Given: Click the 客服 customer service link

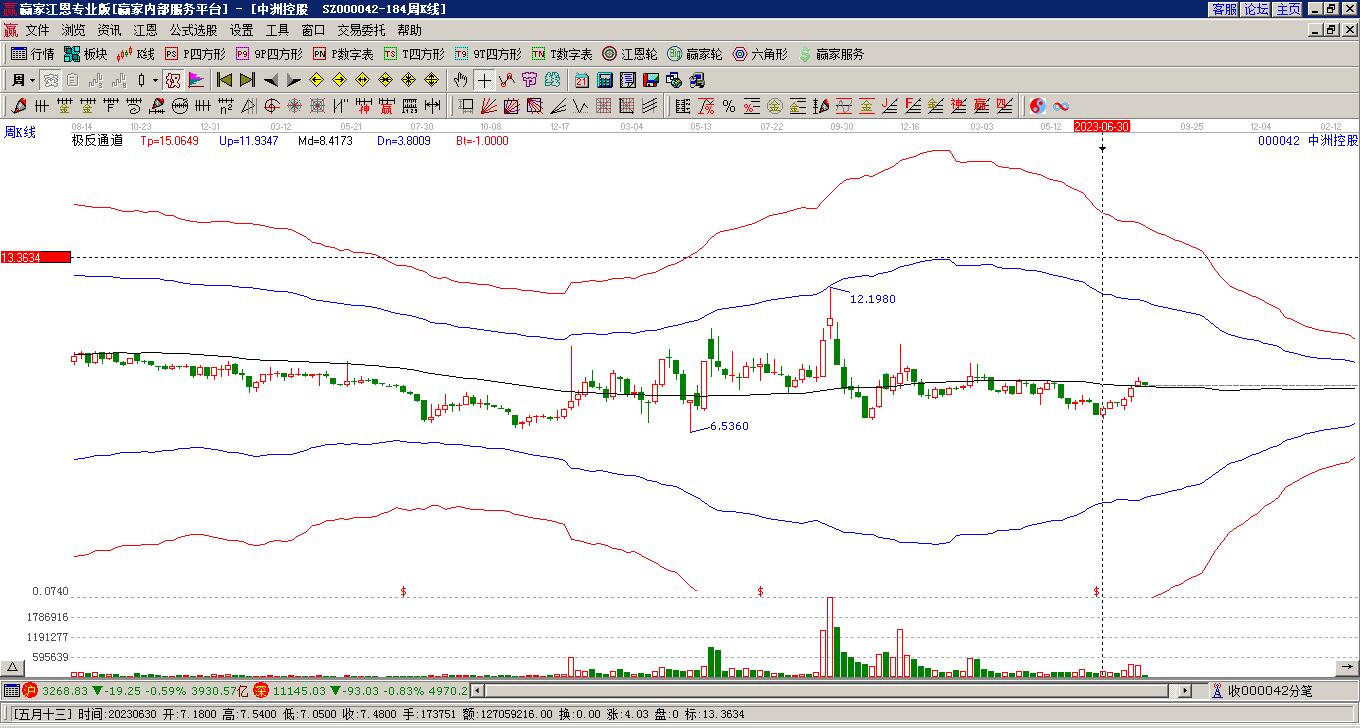Looking at the screenshot, I should coord(1224,9).
